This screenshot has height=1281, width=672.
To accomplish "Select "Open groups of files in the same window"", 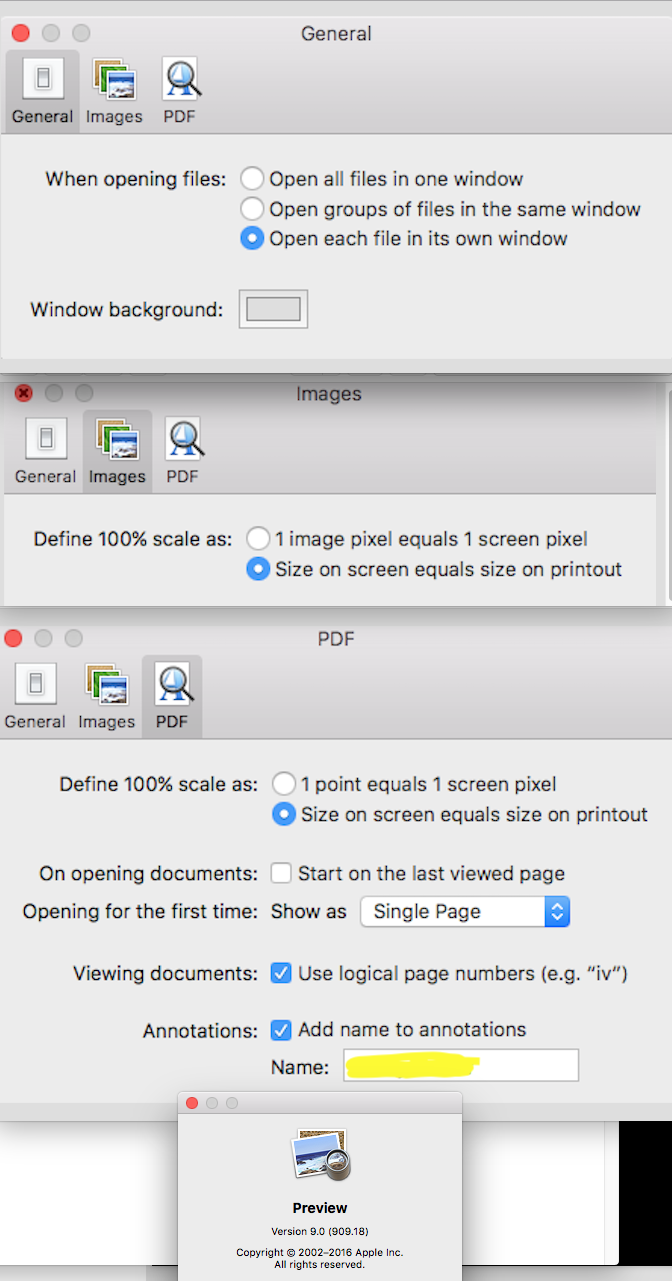I will tap(251, 208).
